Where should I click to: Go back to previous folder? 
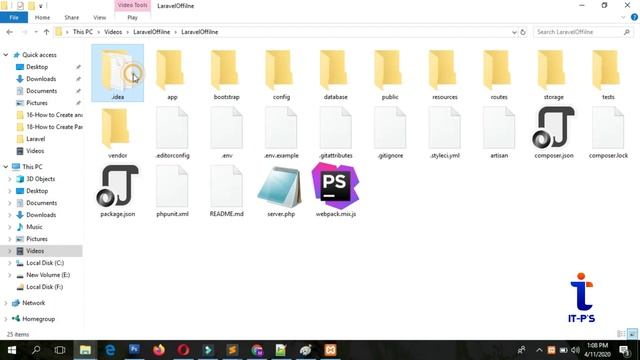(10, 32)
